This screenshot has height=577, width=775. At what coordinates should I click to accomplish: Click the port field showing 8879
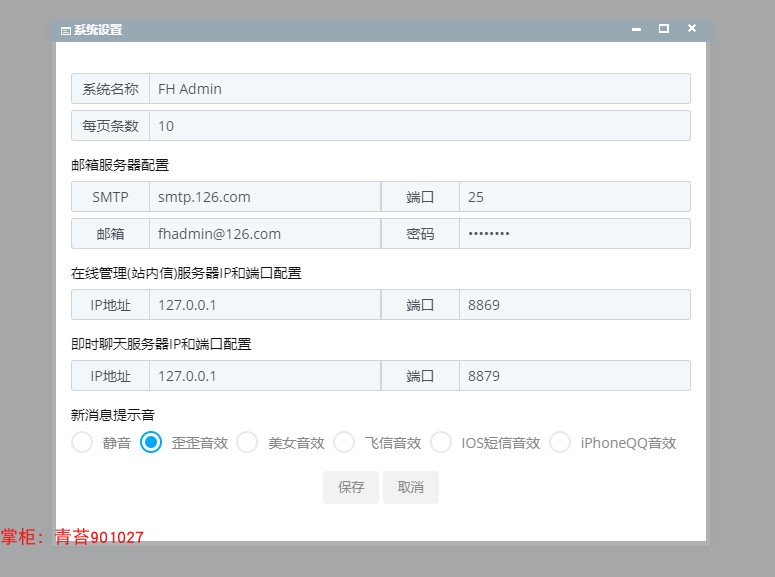point(575,376)
